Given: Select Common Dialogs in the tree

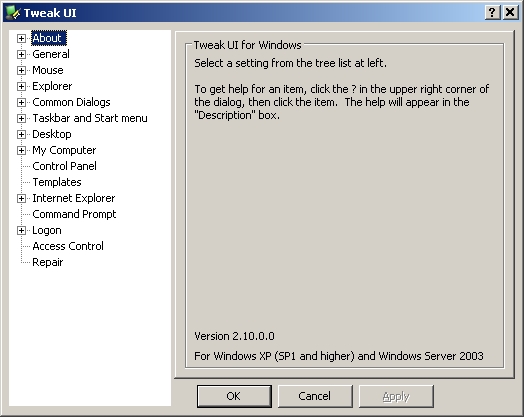Looking at the screenshot, I should (x=71, y=102).
